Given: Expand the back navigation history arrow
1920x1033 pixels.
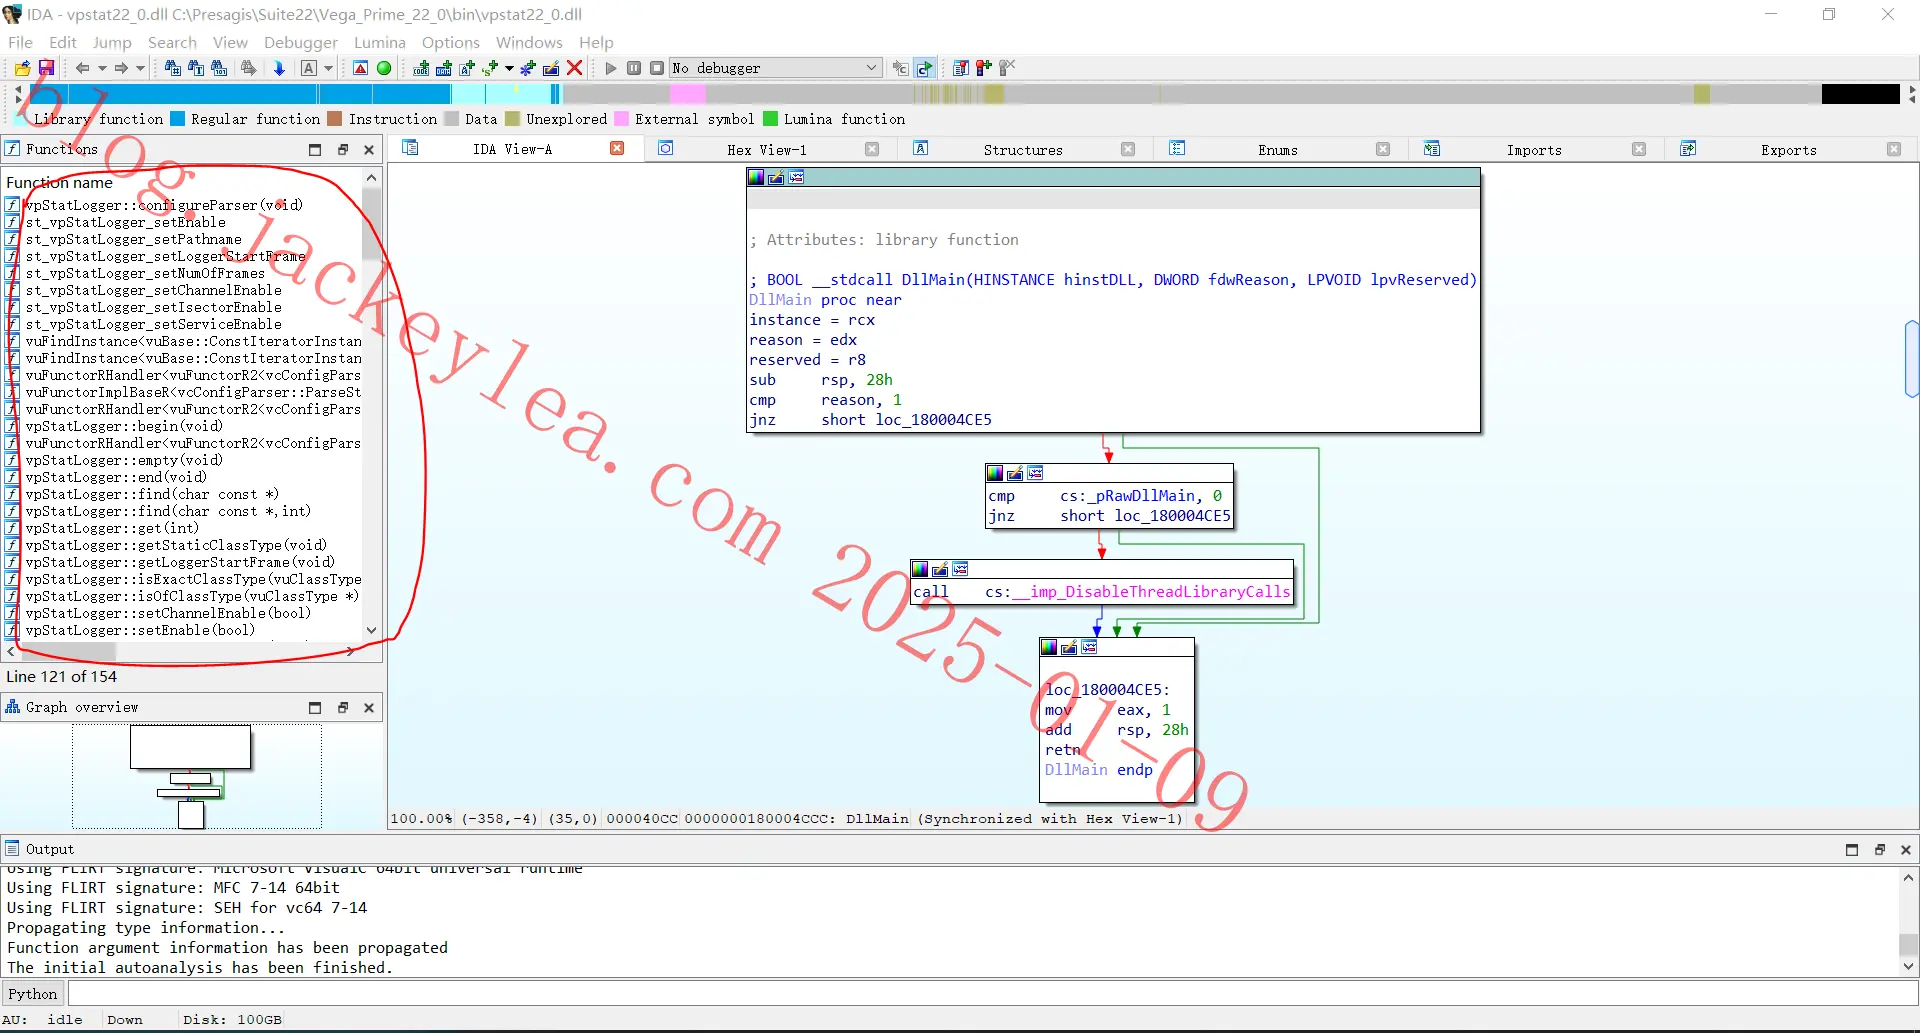Looking at the screenshot, I should [x=102, y=68].
